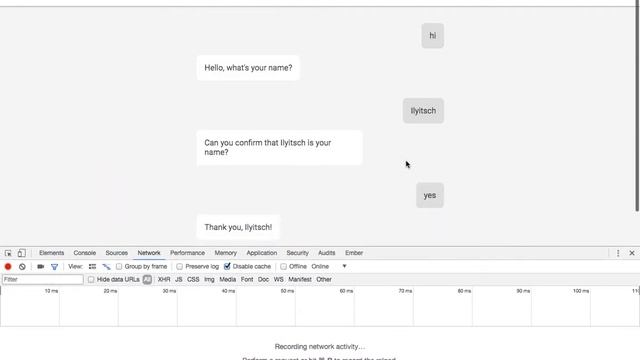Open the Audits tab
The height and width of the screenshot is (360, 640).
pyautogui.click(x=327, y=253)
